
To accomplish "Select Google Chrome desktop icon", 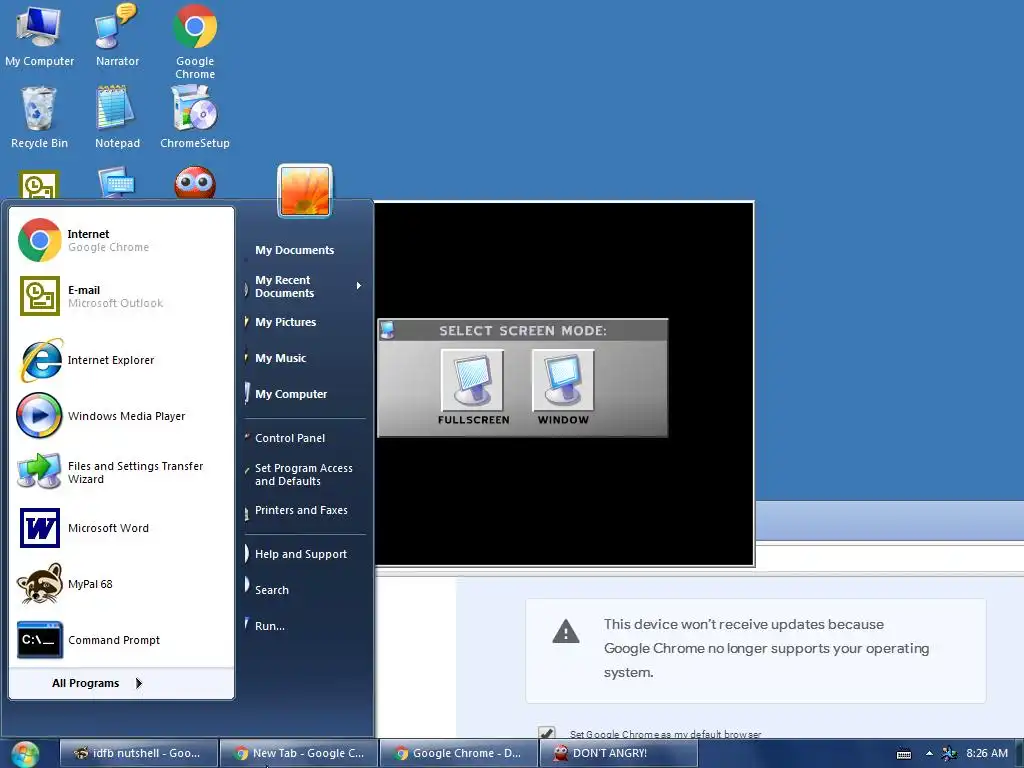I will pos(195,40).
